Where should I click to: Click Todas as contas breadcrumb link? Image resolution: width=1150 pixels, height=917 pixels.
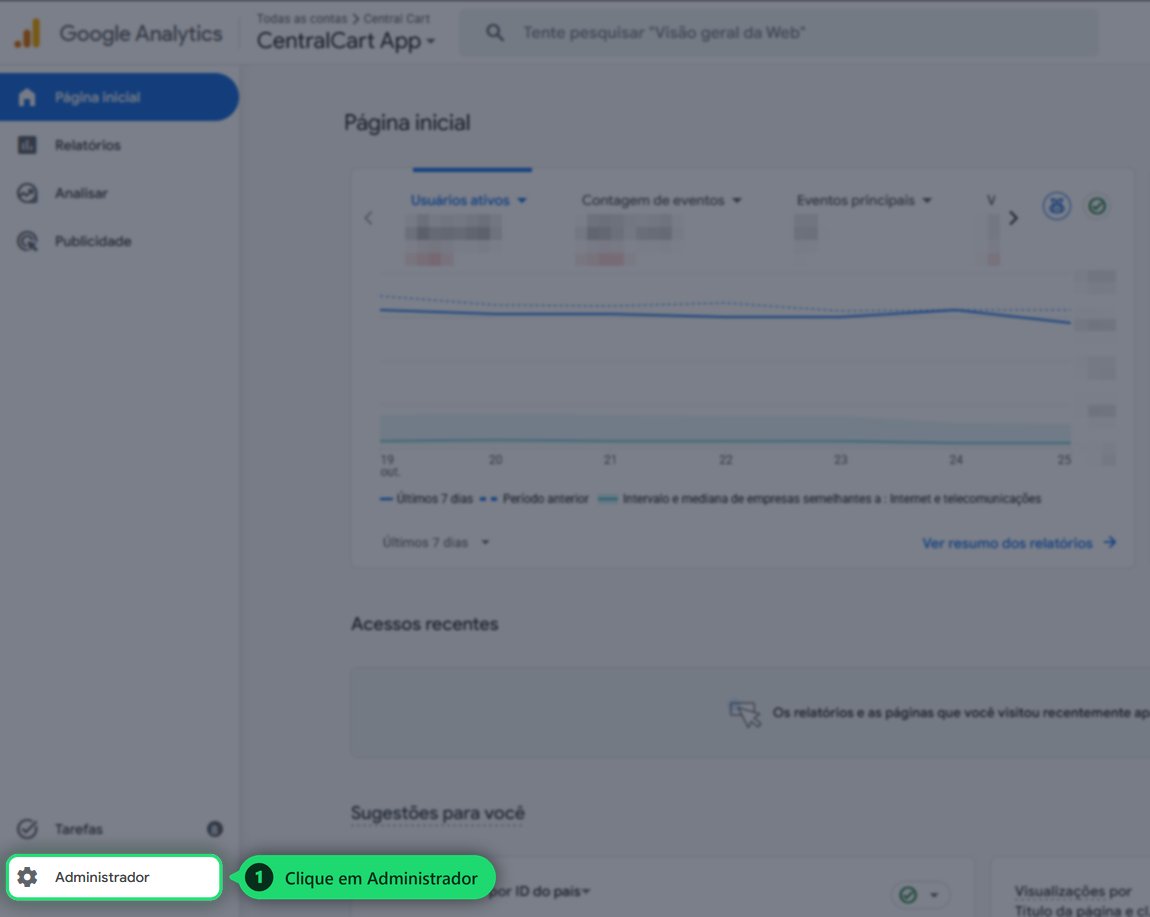click(301, 18)
